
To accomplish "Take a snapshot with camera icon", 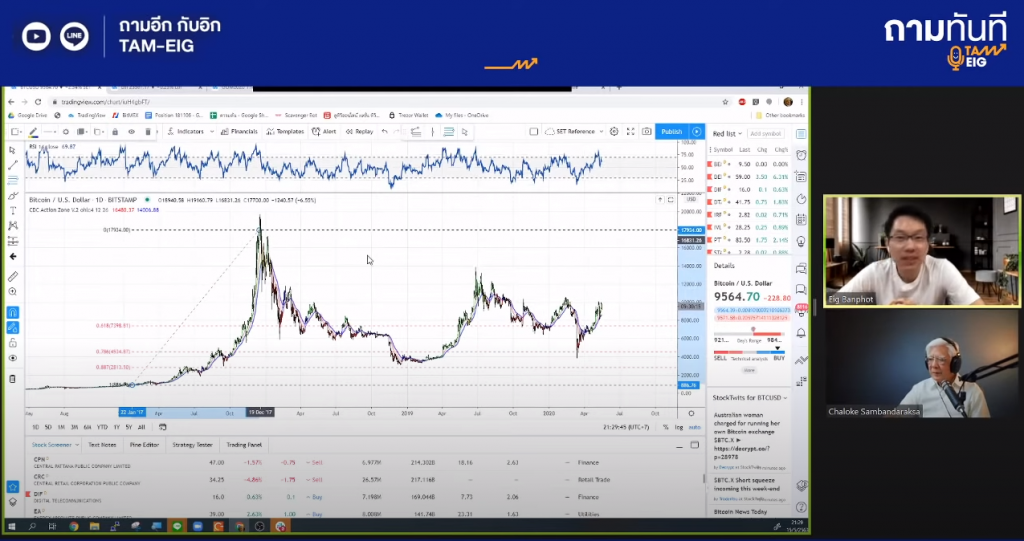I will (x=647, y=131).
